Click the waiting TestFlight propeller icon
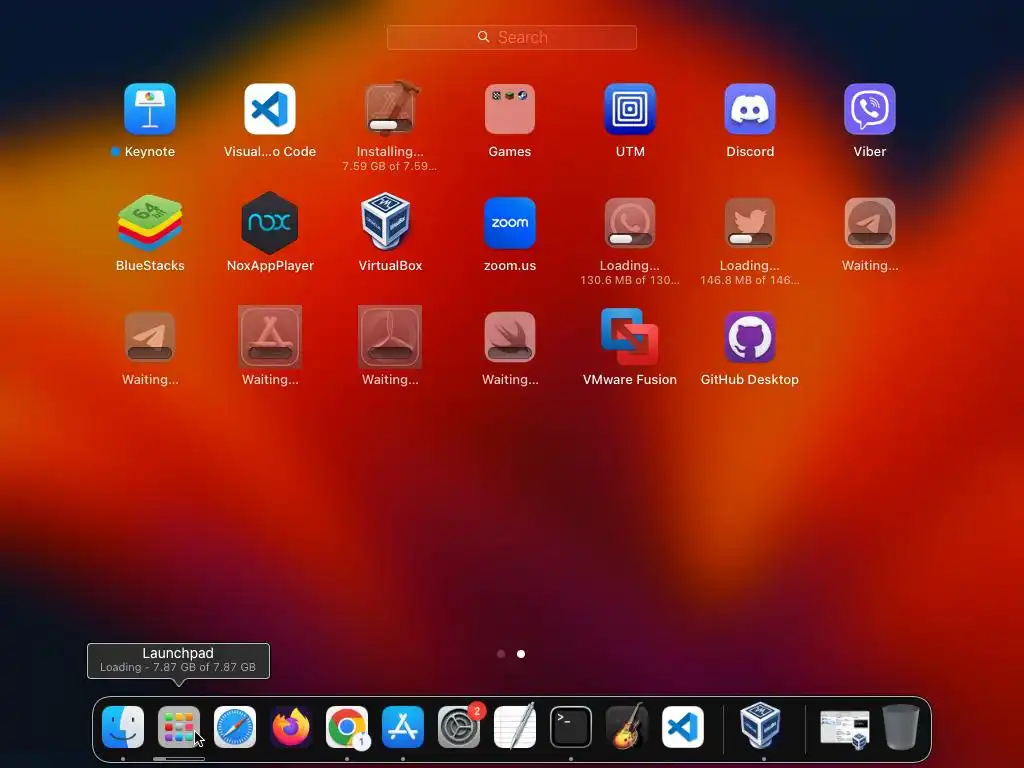1024x768 pixels. [x=390, y=337]
